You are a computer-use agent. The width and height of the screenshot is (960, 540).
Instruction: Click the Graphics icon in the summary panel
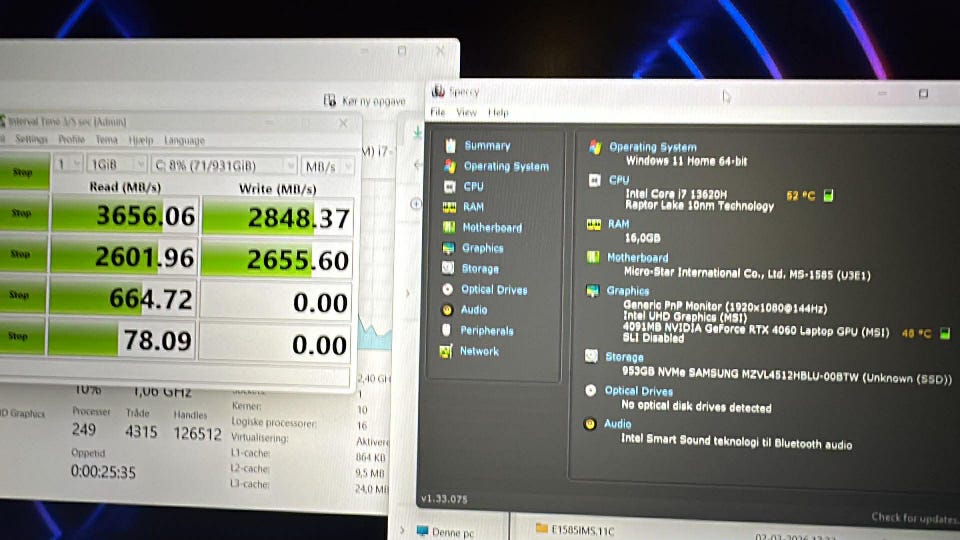click(x=593, y=290)
